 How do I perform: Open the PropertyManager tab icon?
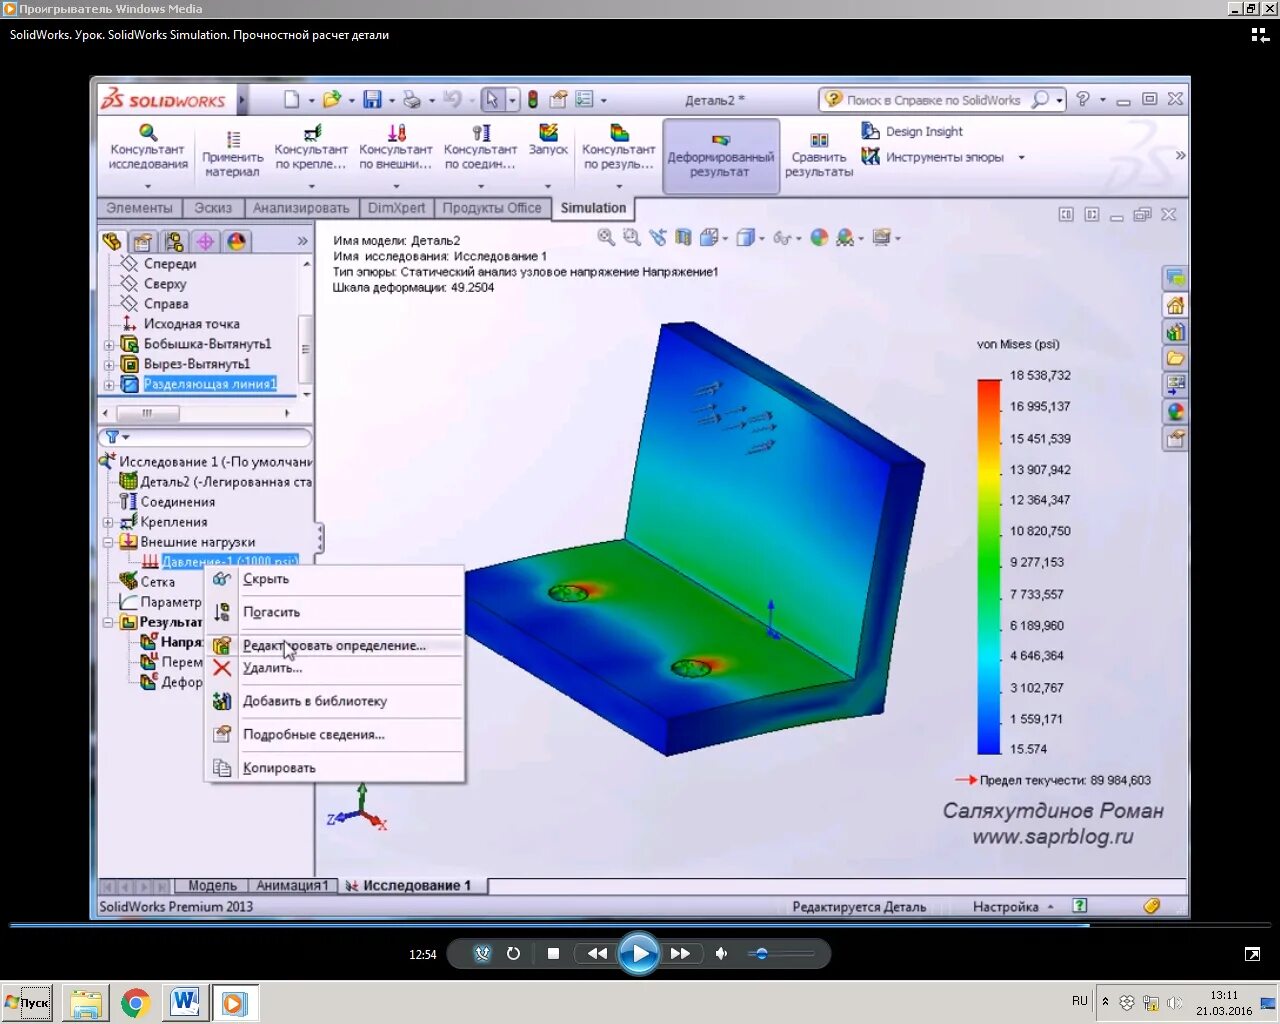pos(143,242)
